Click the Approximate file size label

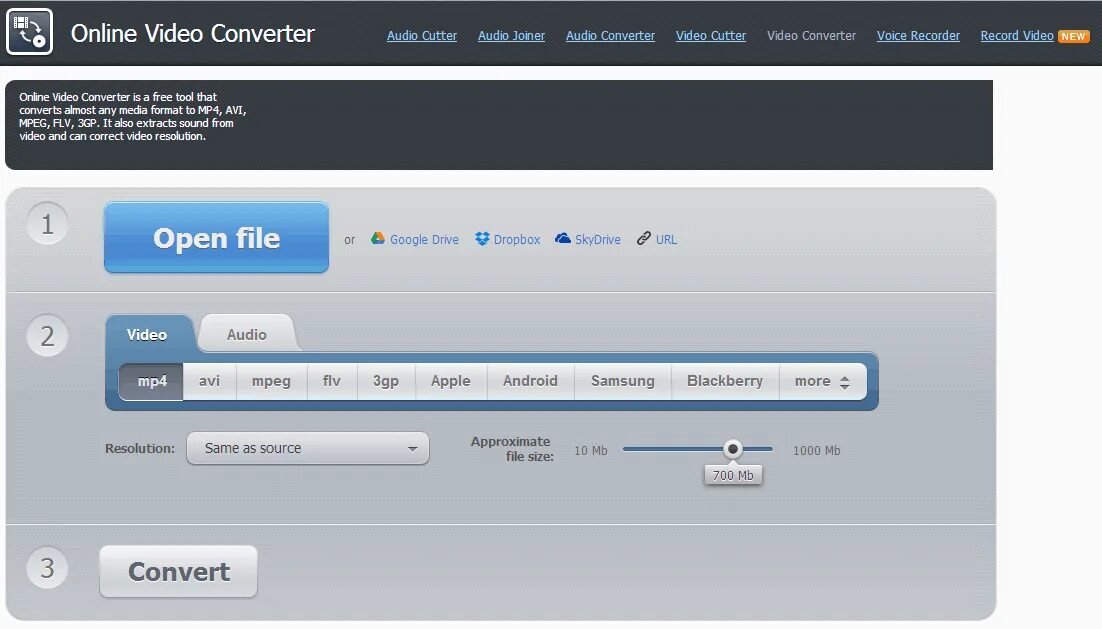(x=512, y=448)
